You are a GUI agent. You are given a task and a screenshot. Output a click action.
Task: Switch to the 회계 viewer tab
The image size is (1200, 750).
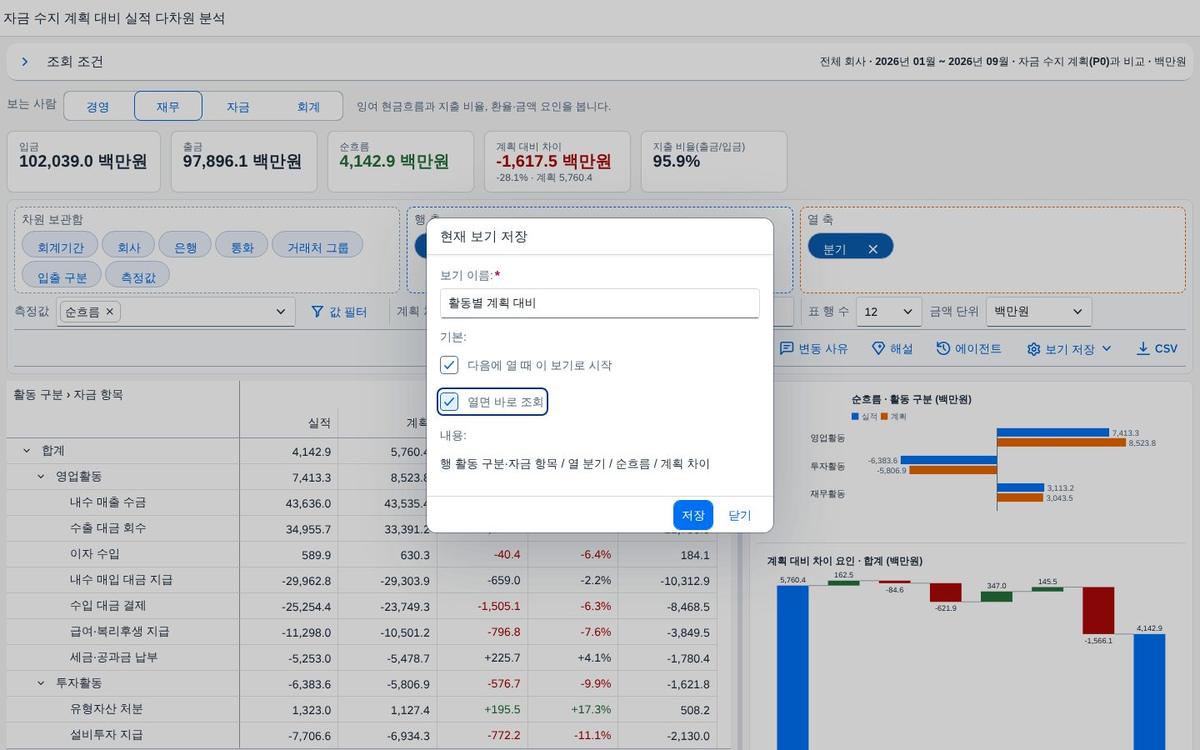click(x=308, y=106)
